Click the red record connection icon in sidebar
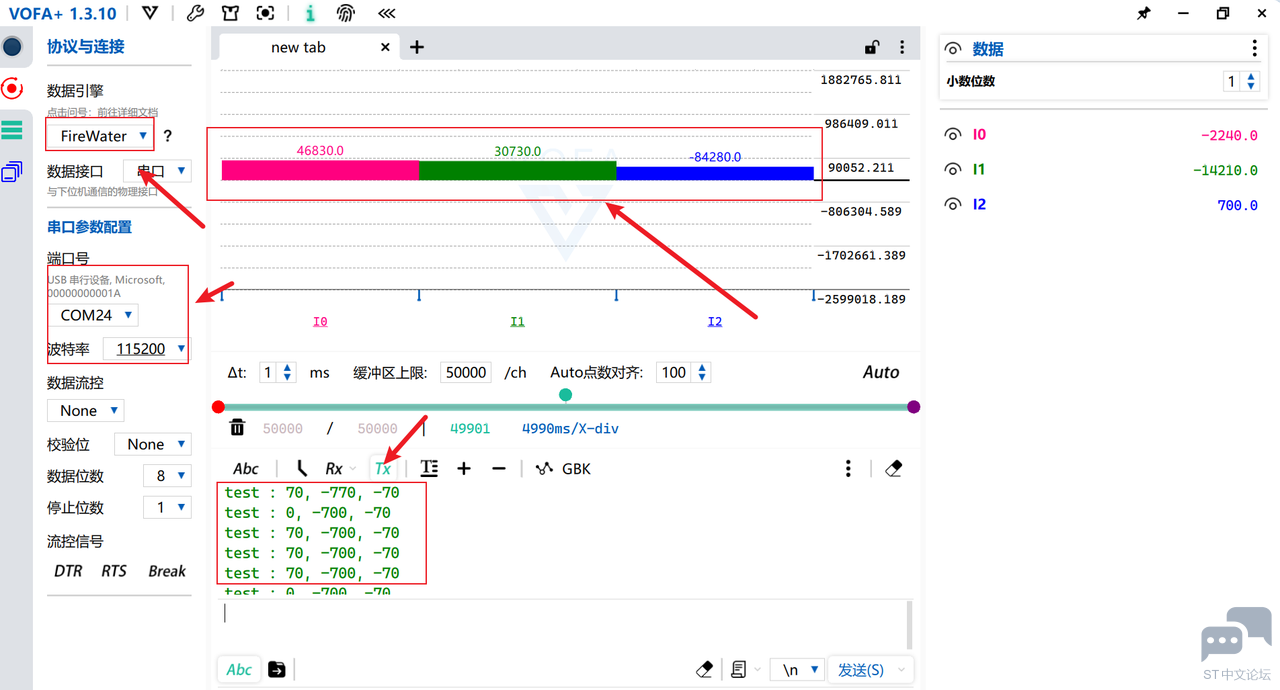 (x=12, y=89)
